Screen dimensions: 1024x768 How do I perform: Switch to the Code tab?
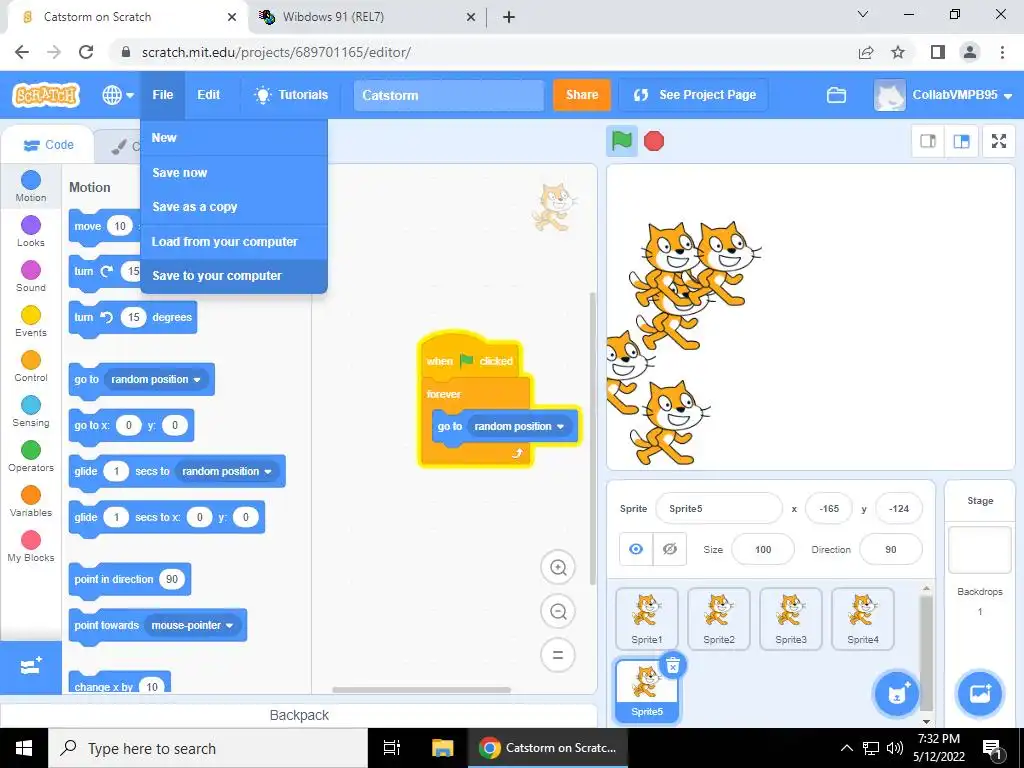(x=48, y=145)
